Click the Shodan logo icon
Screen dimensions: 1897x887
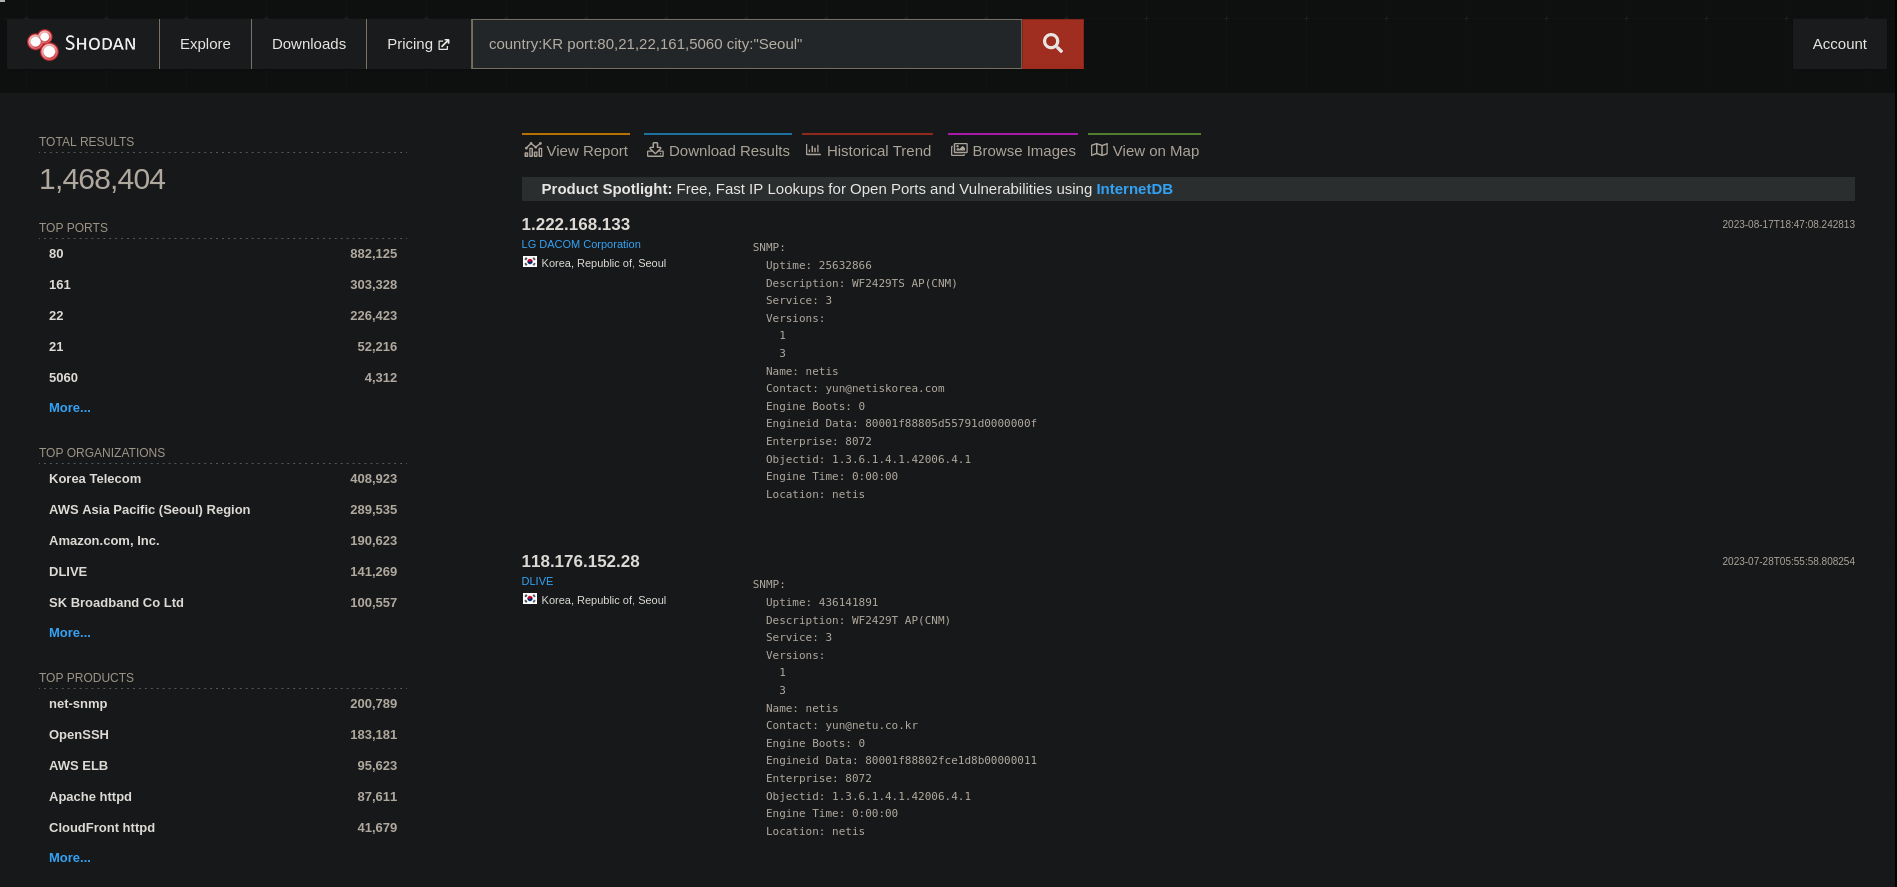coord(42,44)
